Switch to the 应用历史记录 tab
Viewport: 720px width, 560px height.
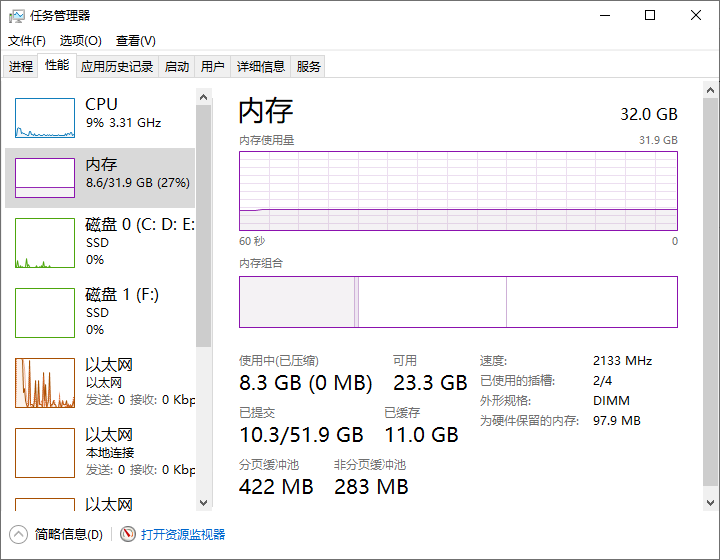pyautogui.click(x=117, y=67)
